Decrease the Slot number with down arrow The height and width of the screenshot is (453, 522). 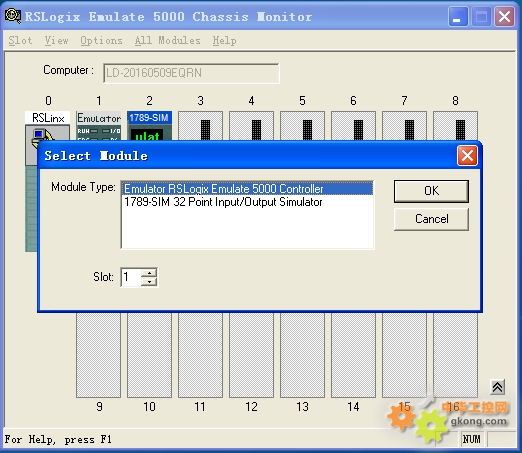pyautogui.click(x=149, y=282)
